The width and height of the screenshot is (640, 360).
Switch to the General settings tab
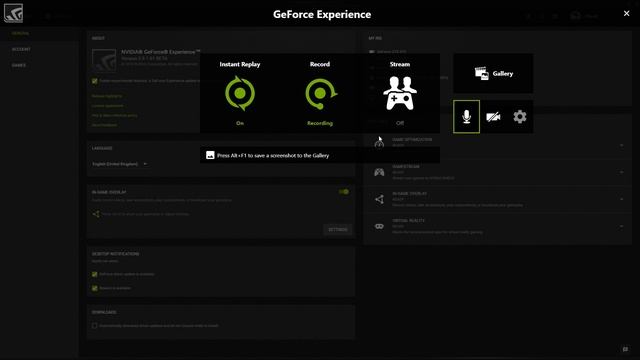click(x=20, y=33)
